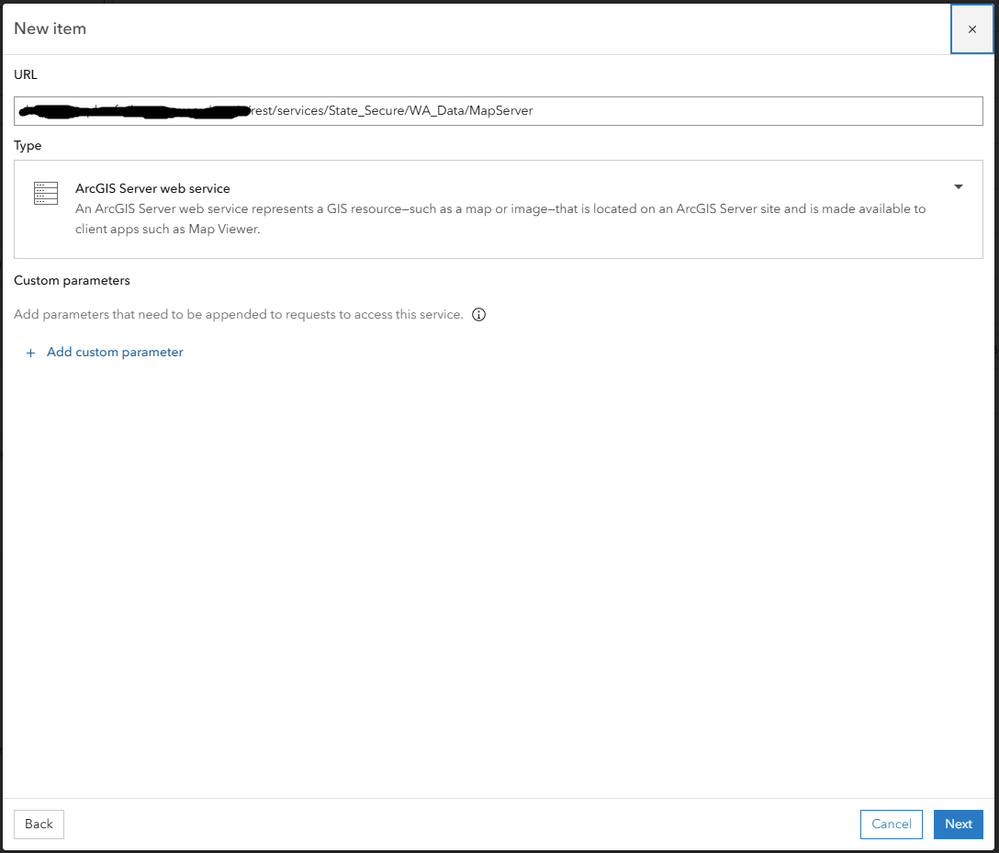Click the MapServer text in the URL

(x=502, y=111)
